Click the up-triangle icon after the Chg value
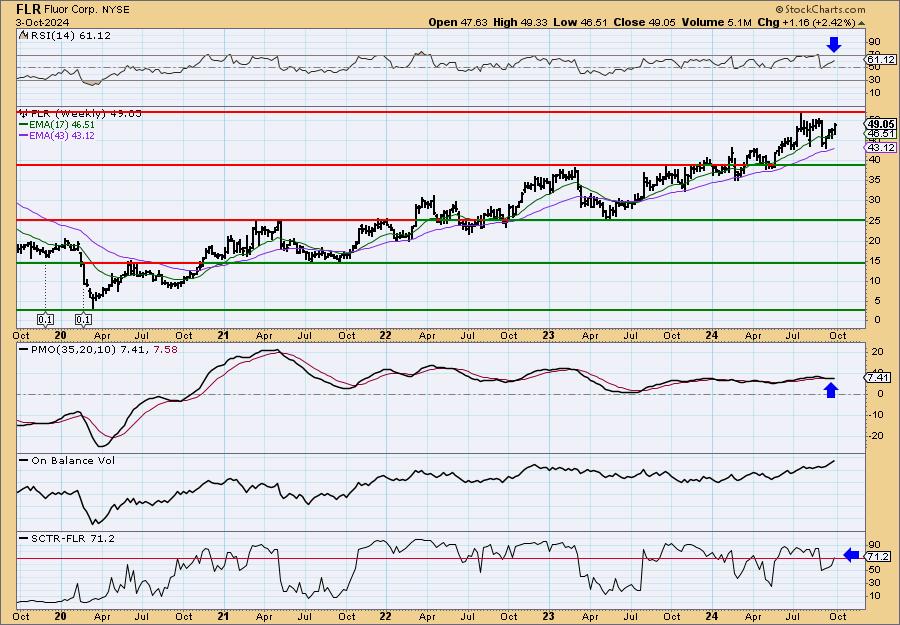 coord(862,23)
